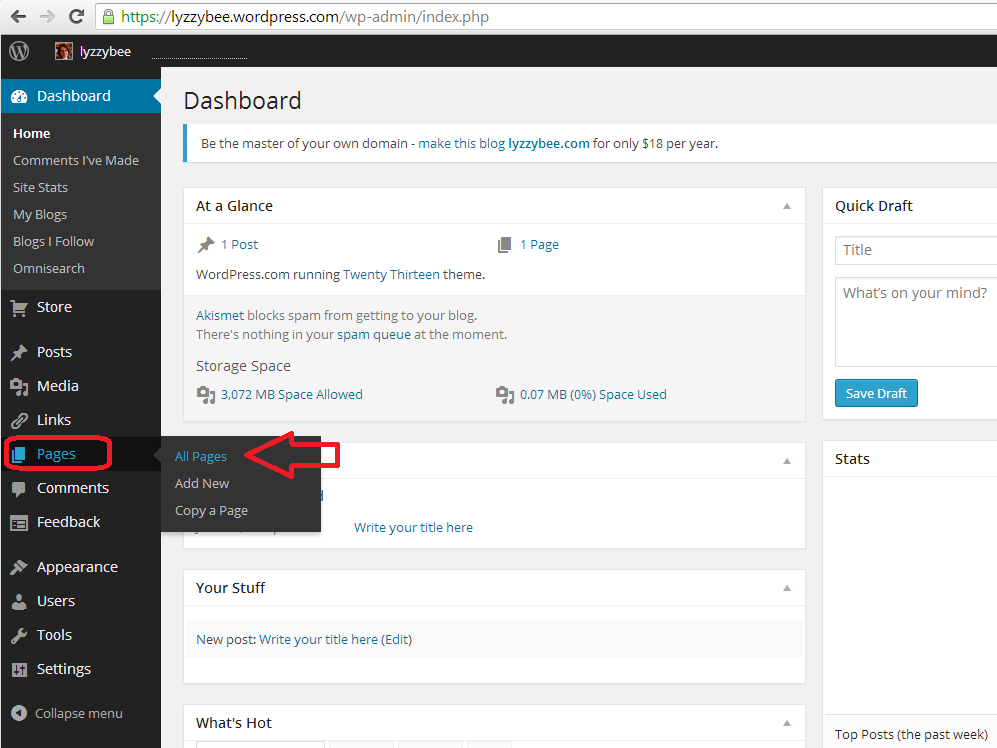Viewport: 997px width, 748px height.
Task: Click the pushpin icon beside 1 Post
Action: 205,245
